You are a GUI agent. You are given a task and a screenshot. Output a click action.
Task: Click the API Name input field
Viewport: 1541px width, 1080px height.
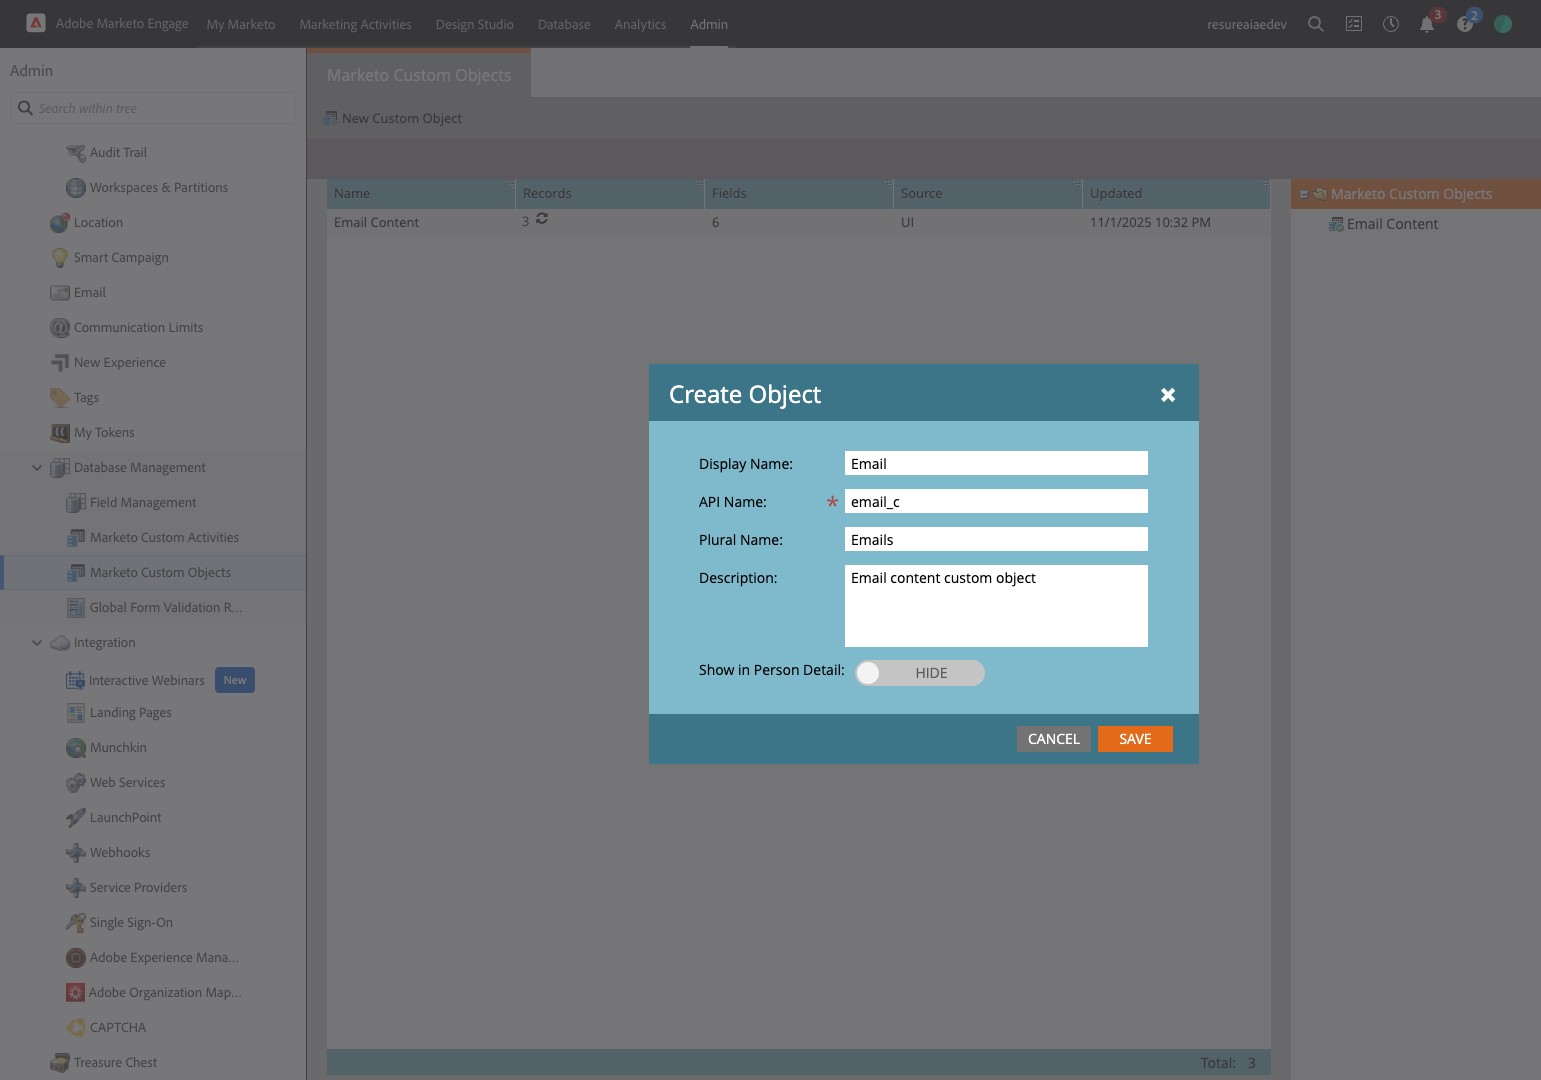[x=996, y=501]
